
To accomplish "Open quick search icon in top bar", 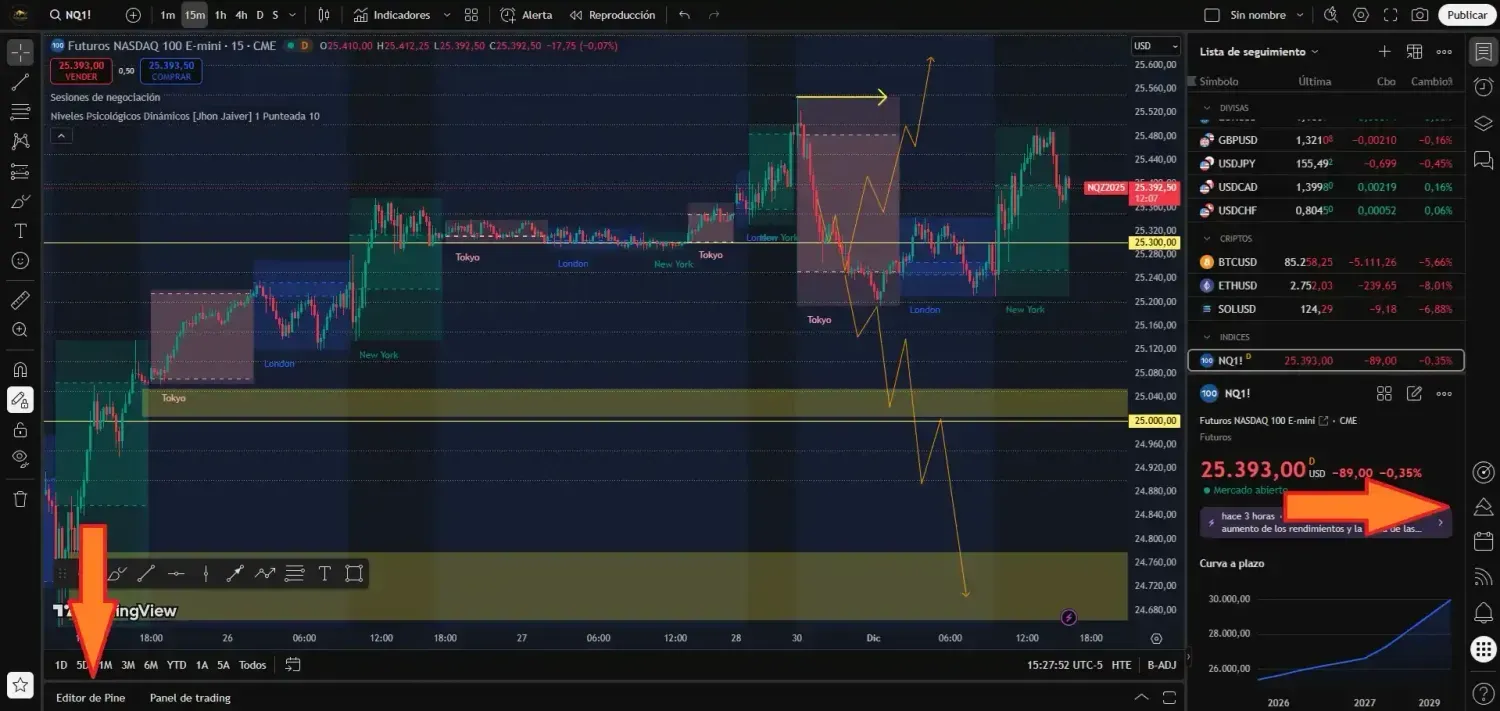I will (1331, 15).
